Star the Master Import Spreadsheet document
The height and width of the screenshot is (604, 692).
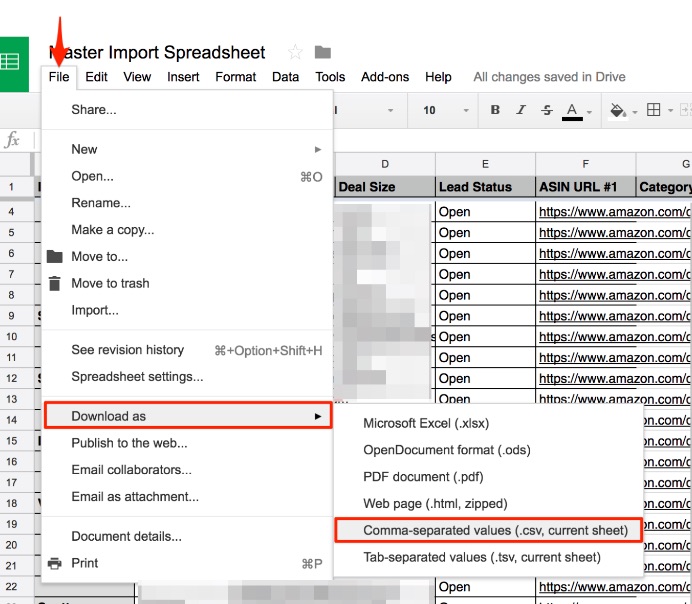pyautogui.click(x=295, y=52)
